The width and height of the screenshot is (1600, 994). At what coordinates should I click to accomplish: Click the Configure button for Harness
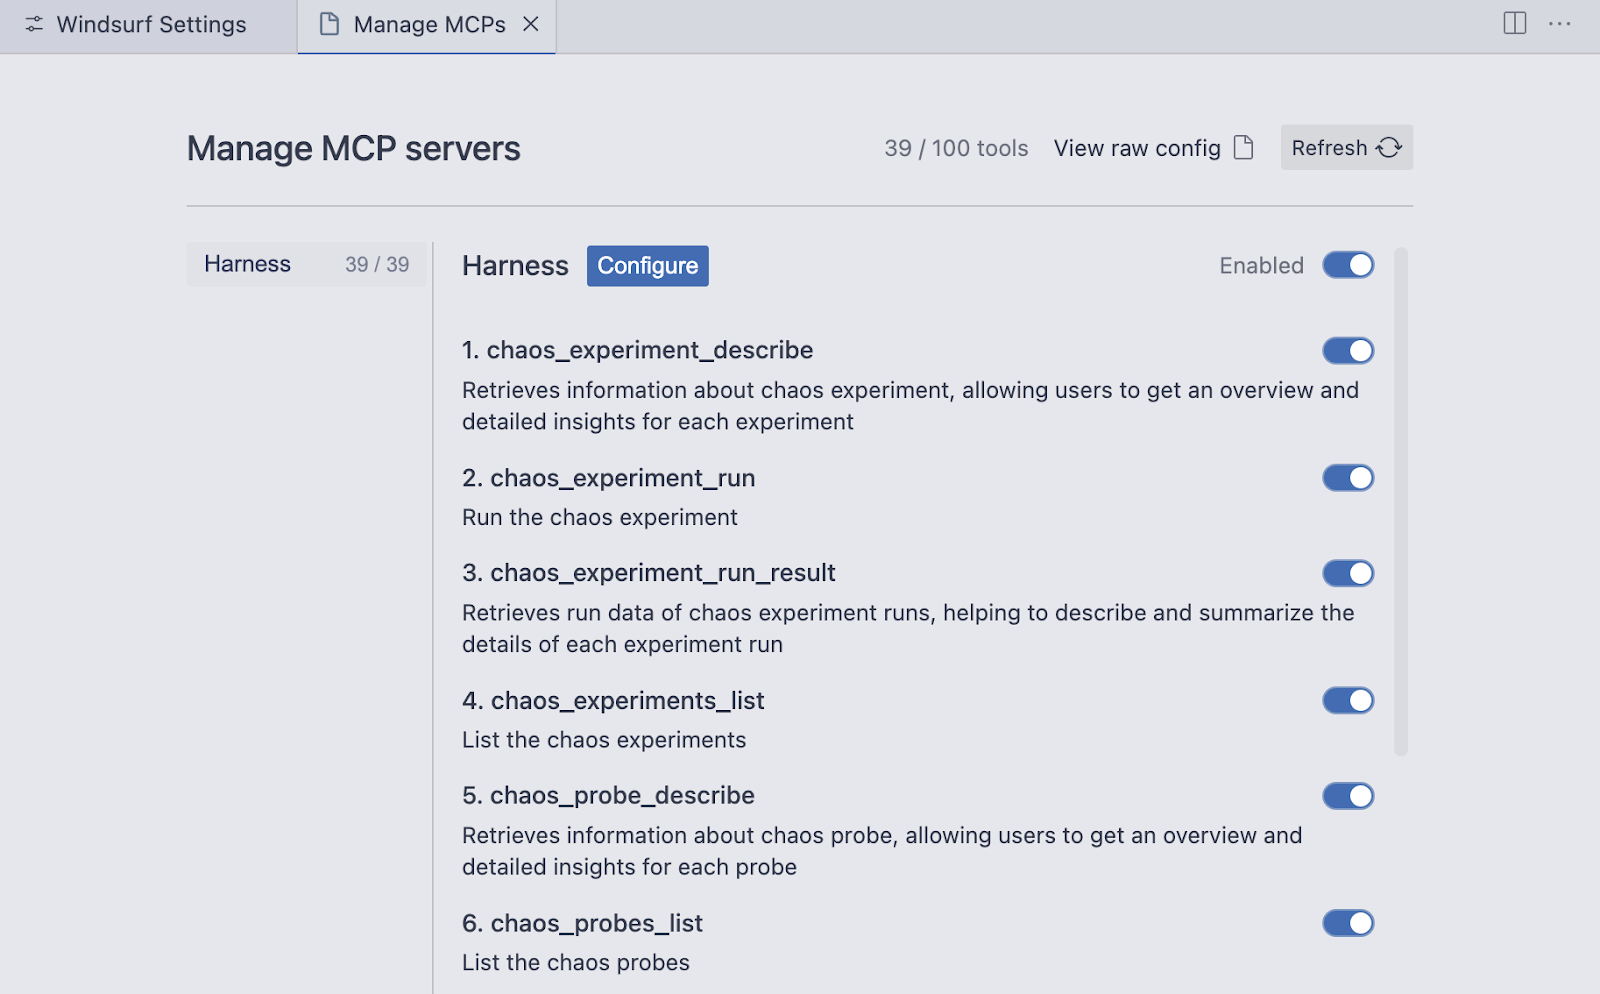pos(648,266)
